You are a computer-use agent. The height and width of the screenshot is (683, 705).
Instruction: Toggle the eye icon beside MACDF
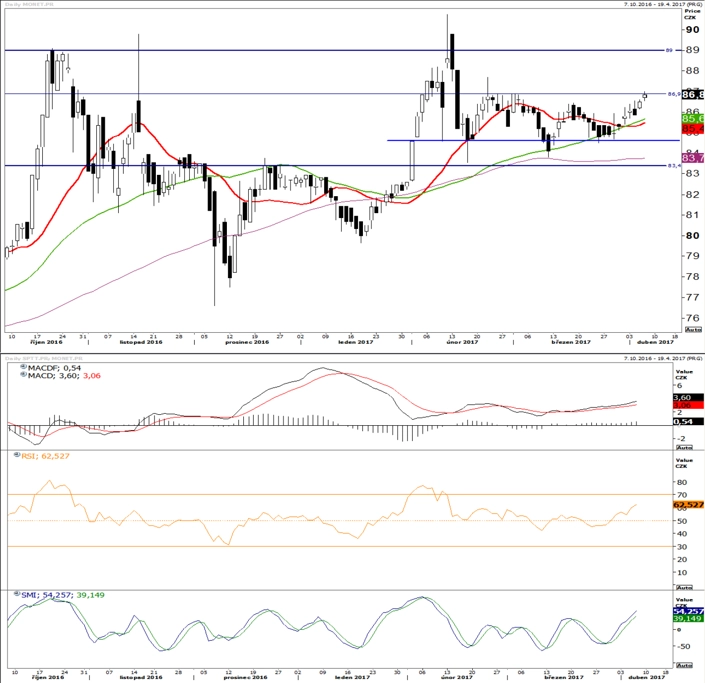coord(23,367)
